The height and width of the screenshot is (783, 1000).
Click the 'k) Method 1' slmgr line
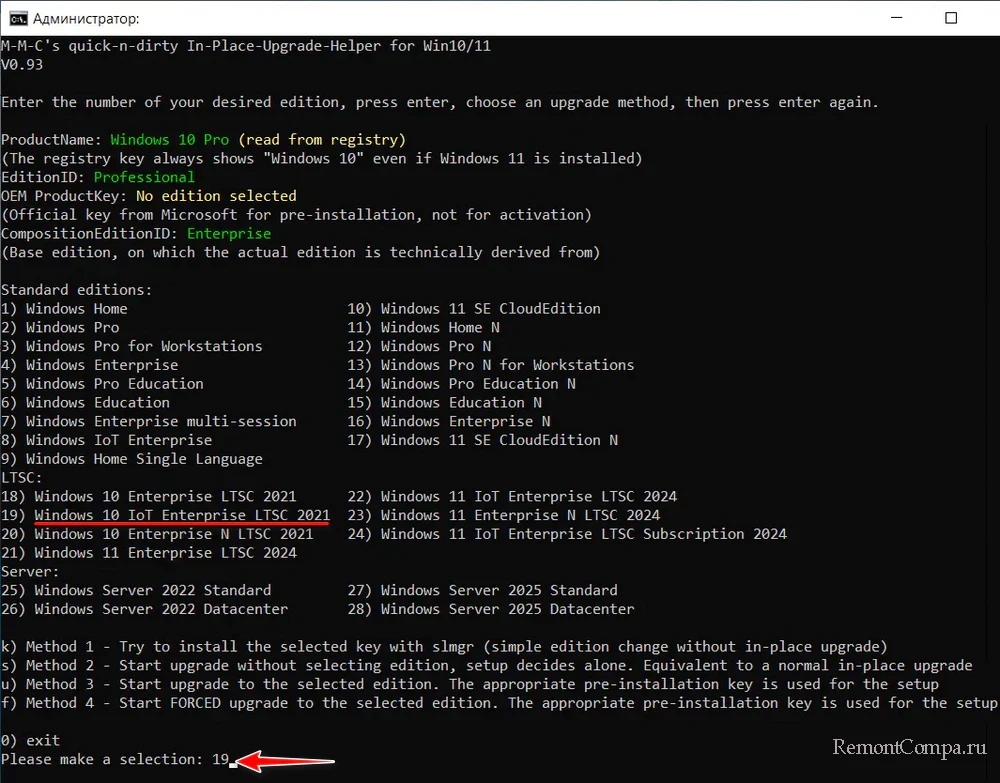coord(444,647)
